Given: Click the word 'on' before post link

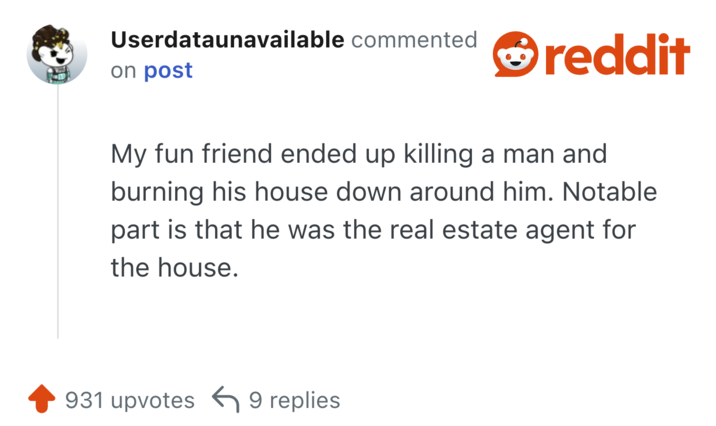Looking at the screenshot, I should coord(123,71).
